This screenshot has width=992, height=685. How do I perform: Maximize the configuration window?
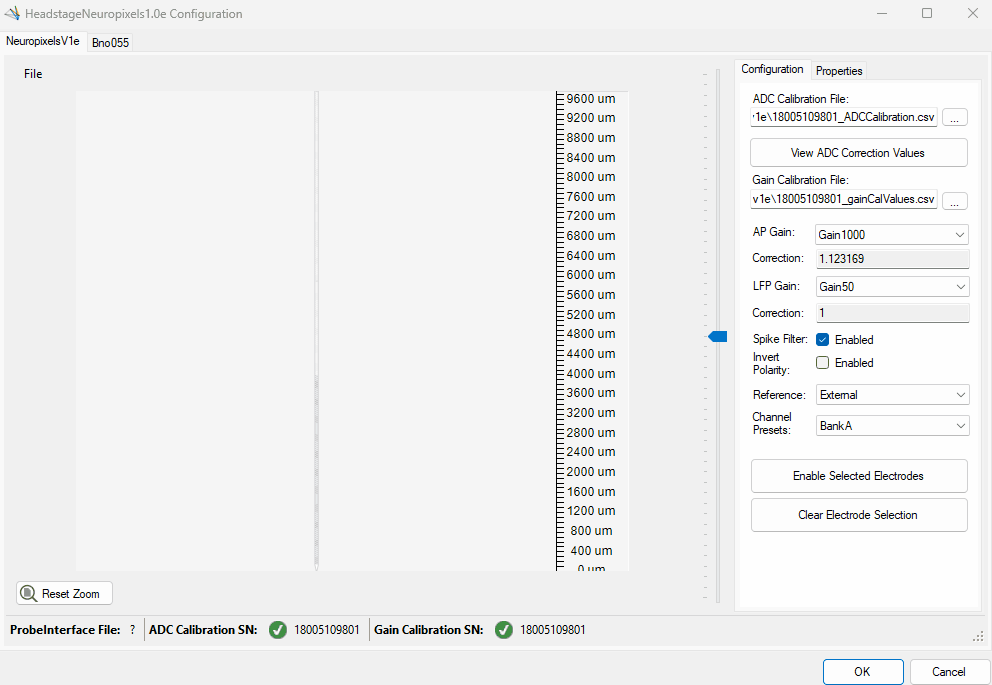click(926, 14)
